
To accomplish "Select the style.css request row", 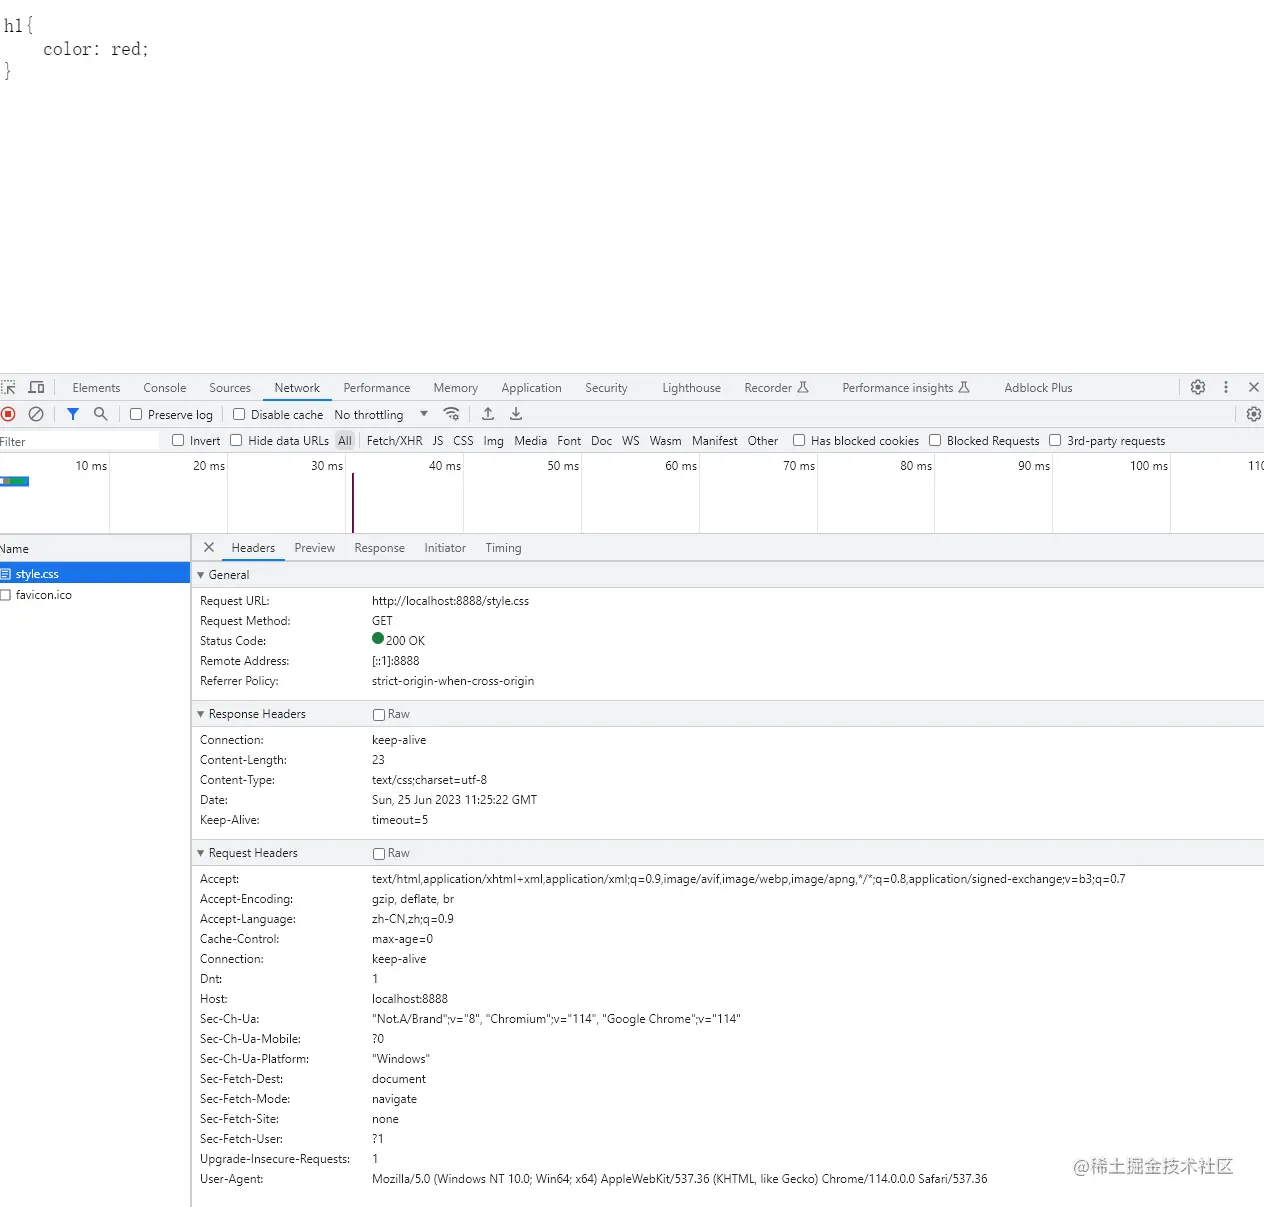I will coord(95,574).
